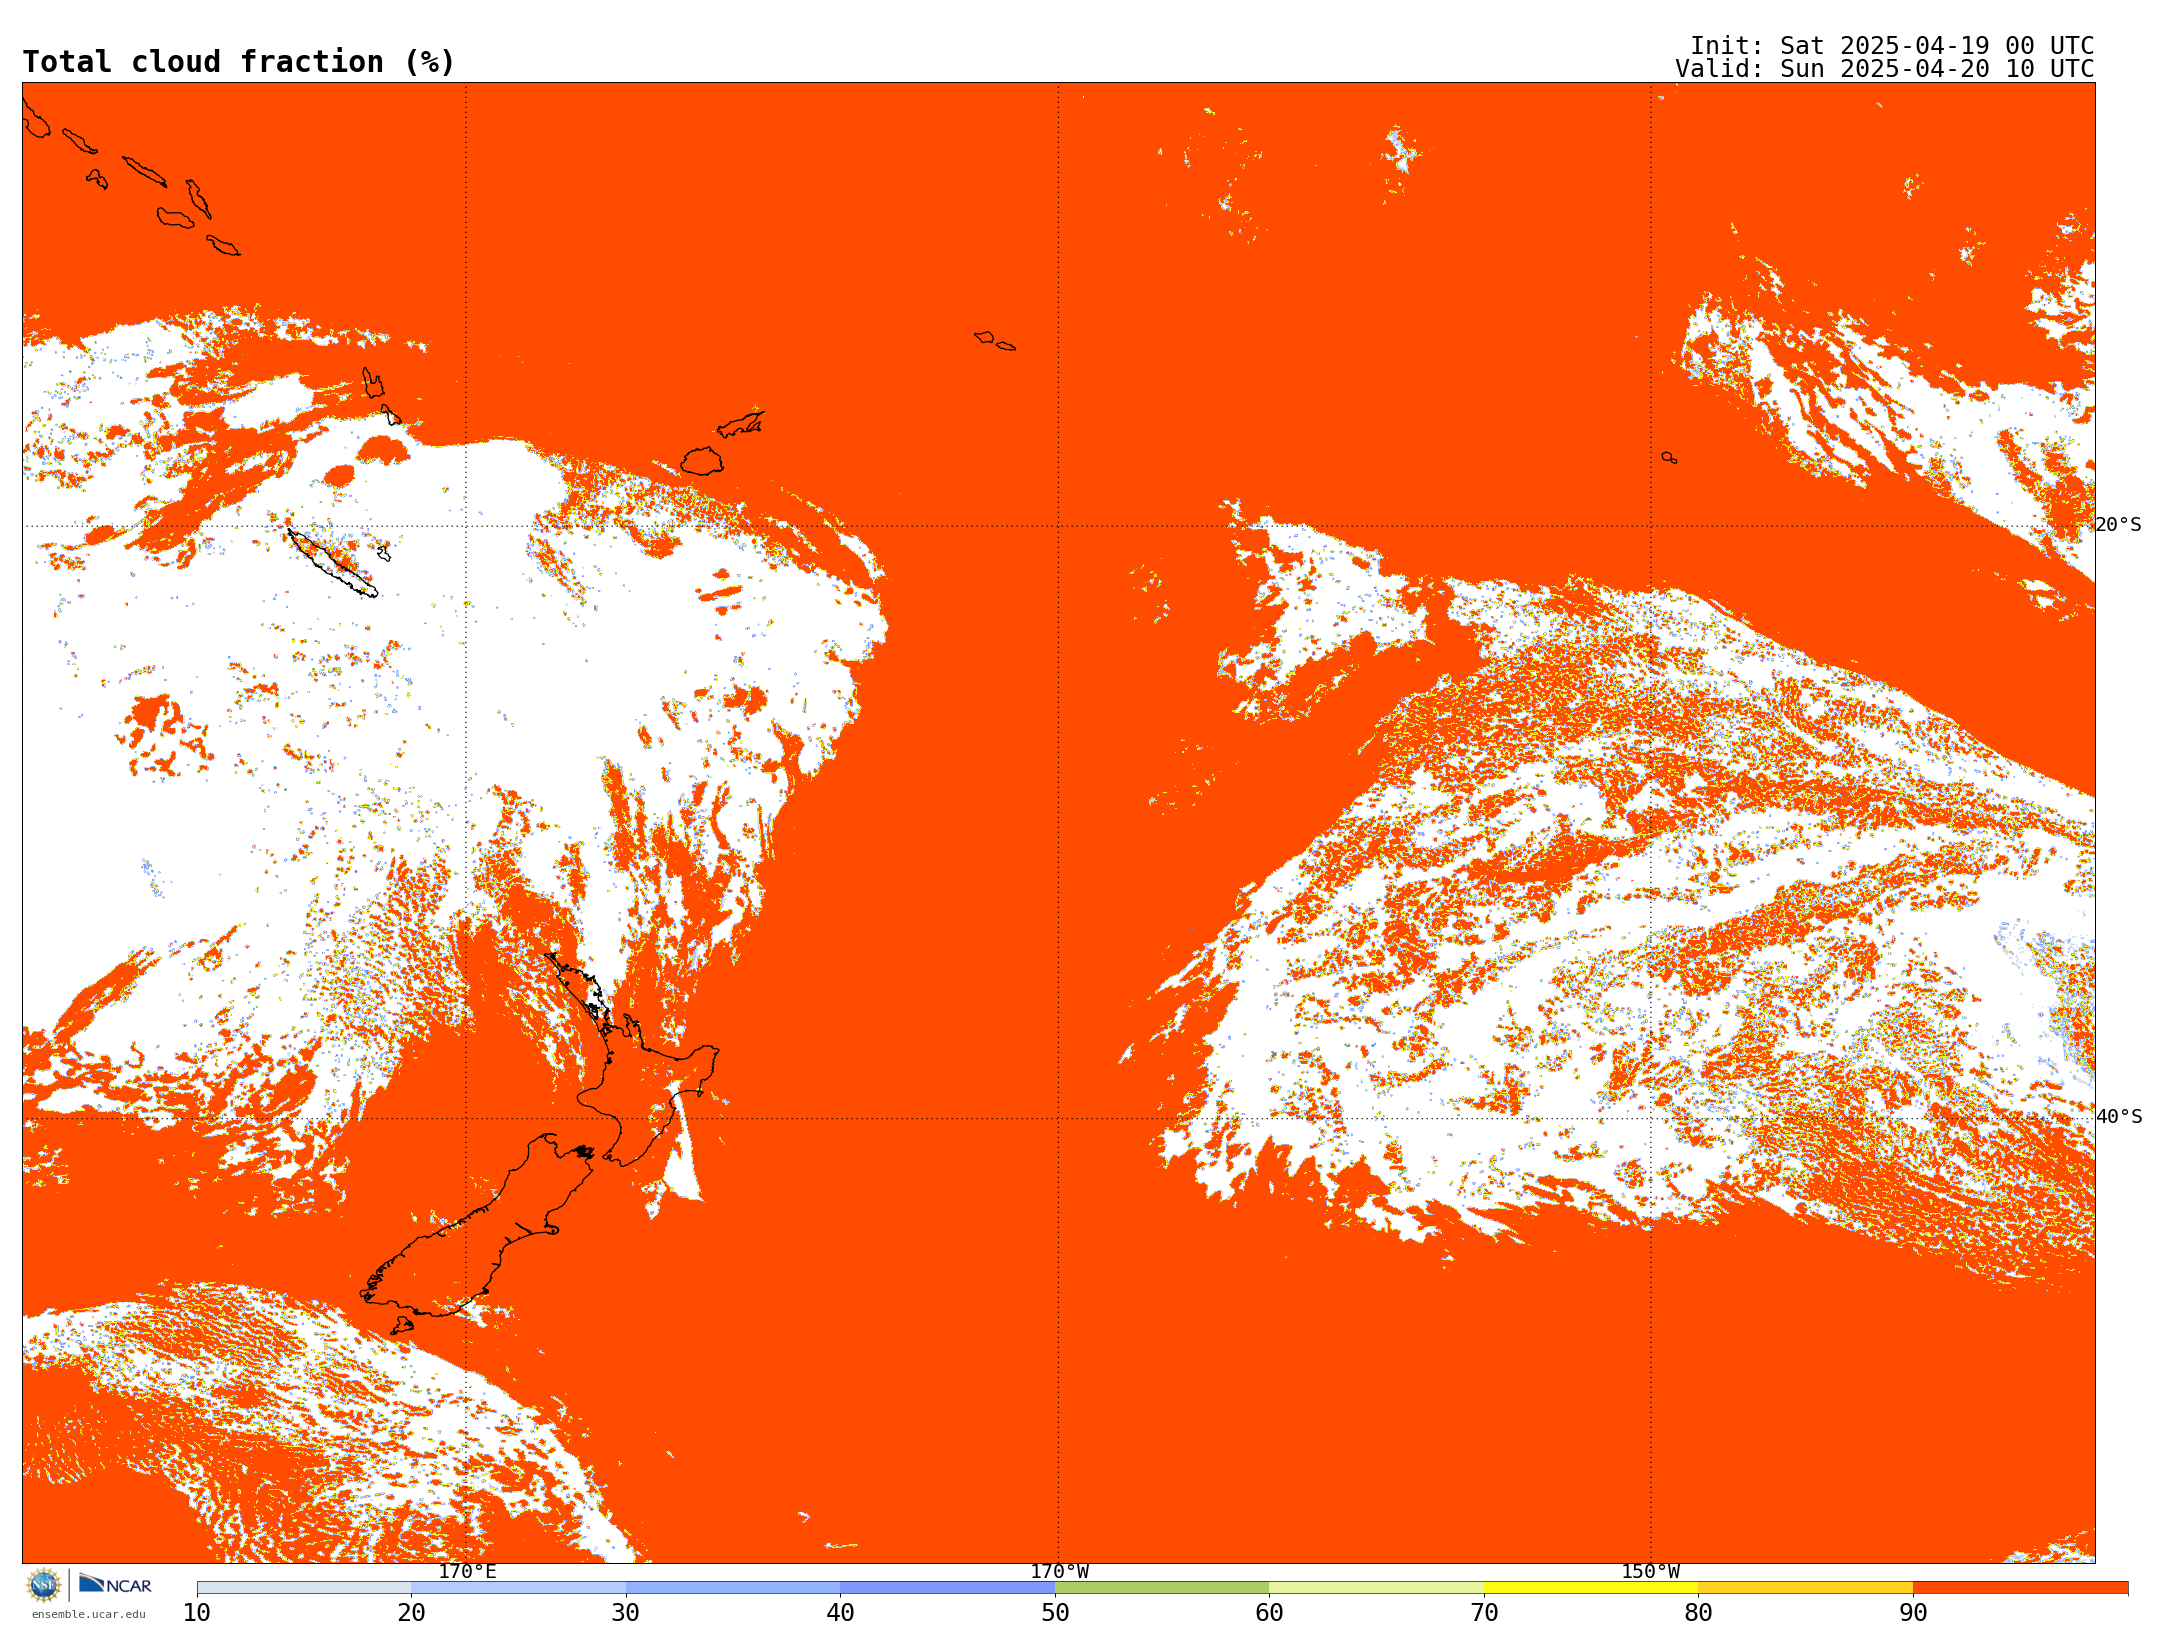
Task: Pick the periwinkle 40–50 colorbar segment
Action: (947, 1588)
